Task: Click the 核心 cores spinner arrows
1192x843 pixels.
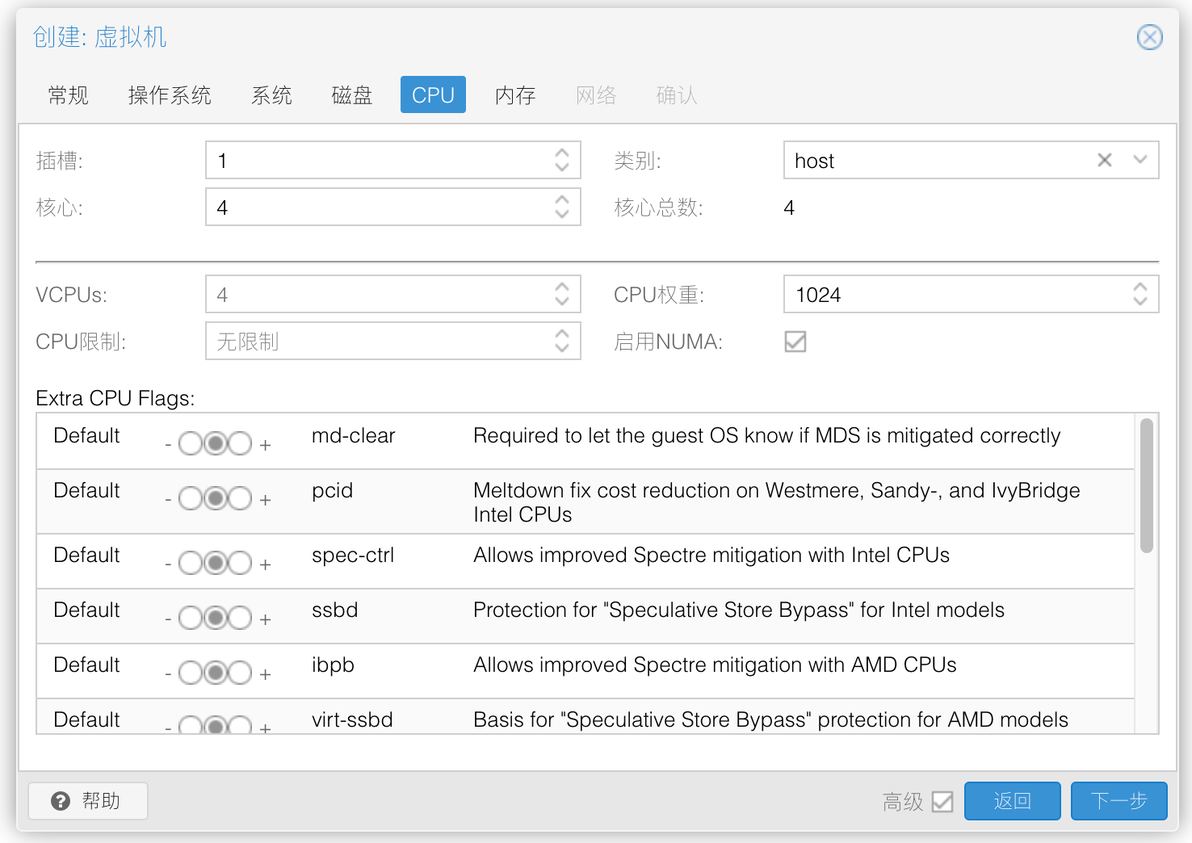Action: 561,208
